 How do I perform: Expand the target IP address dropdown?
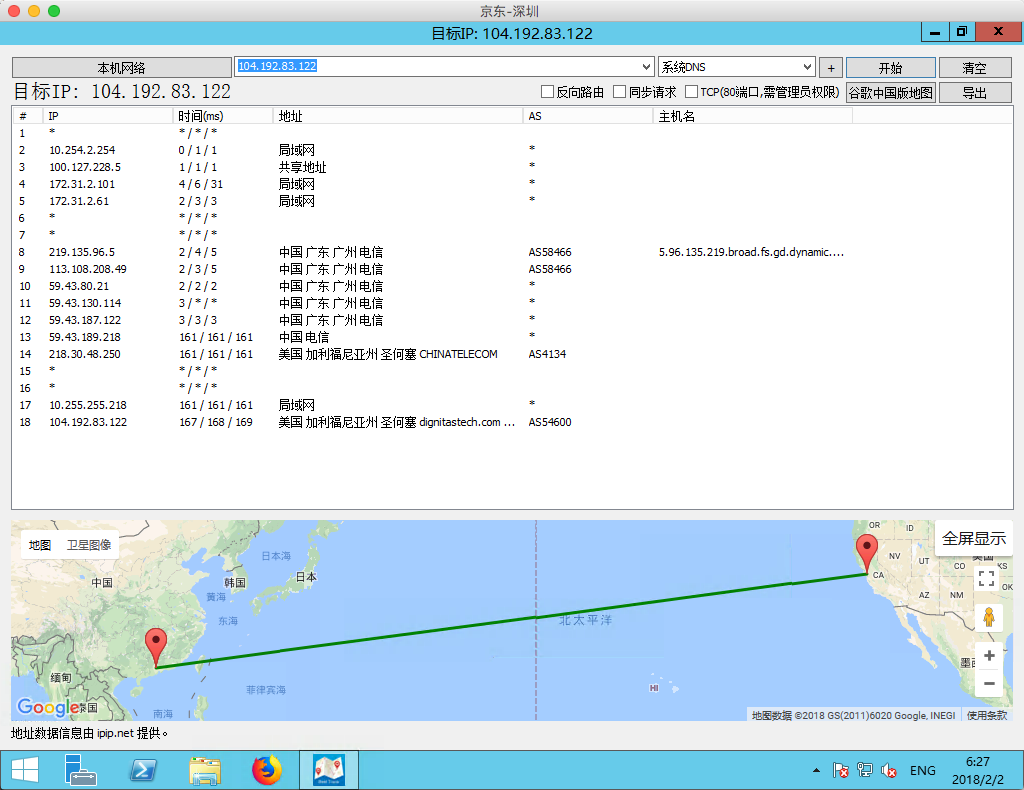pos(646,67)
